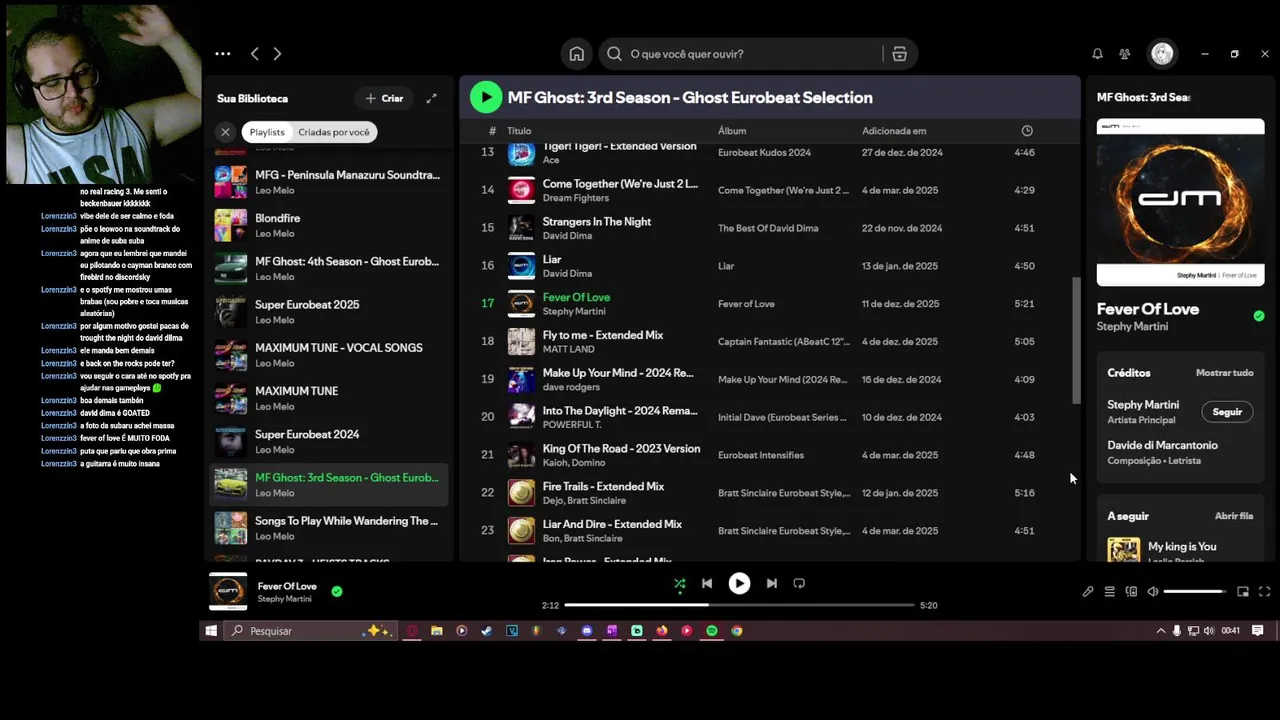Open the Blondfire playlist
This screenshot has height=720, width=1280.
pos(330,225)
